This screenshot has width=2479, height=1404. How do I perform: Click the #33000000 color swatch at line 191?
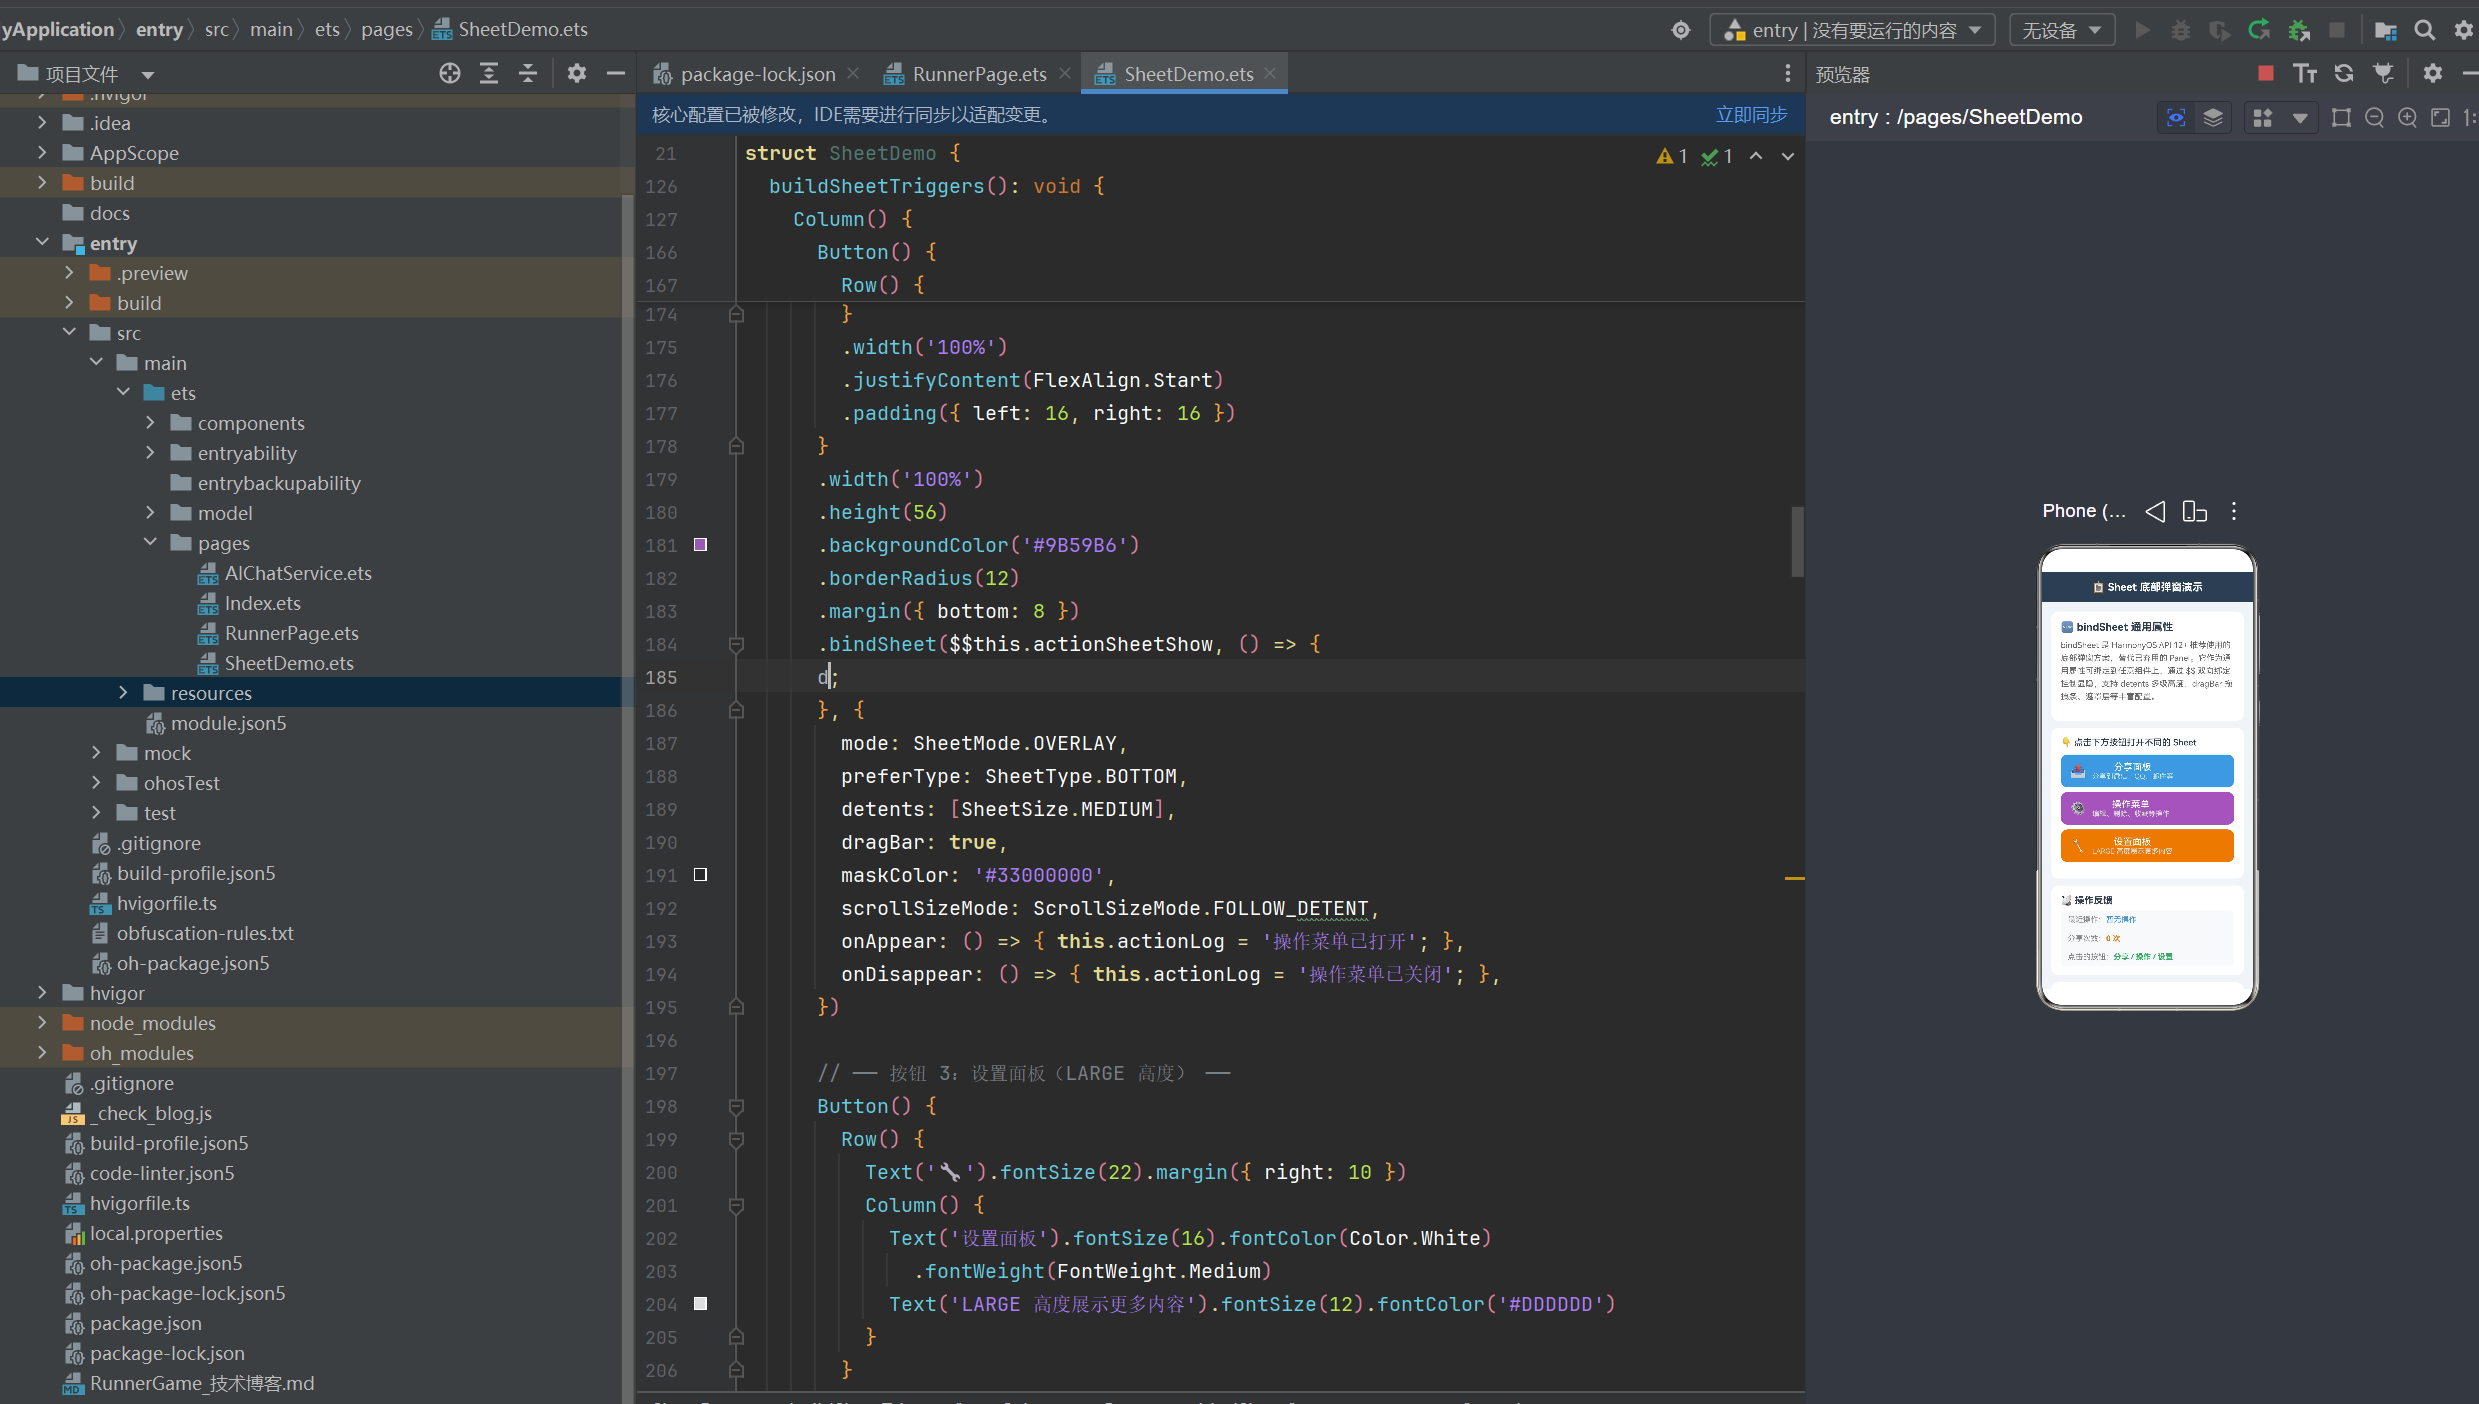[701, 875]
